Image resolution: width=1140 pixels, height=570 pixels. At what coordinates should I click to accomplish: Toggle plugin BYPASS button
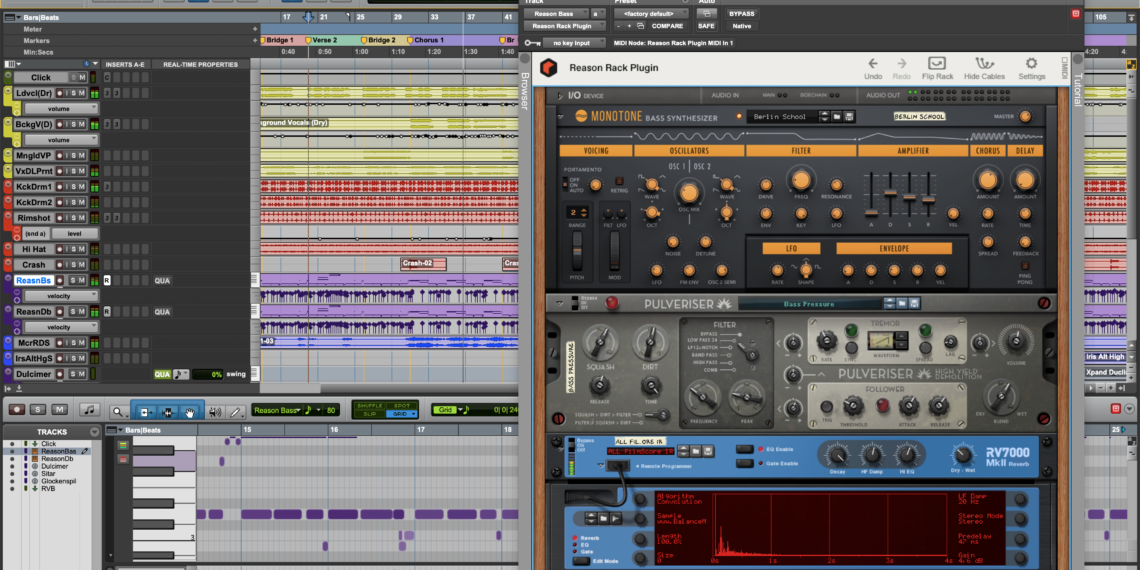[x=742, y=14]
